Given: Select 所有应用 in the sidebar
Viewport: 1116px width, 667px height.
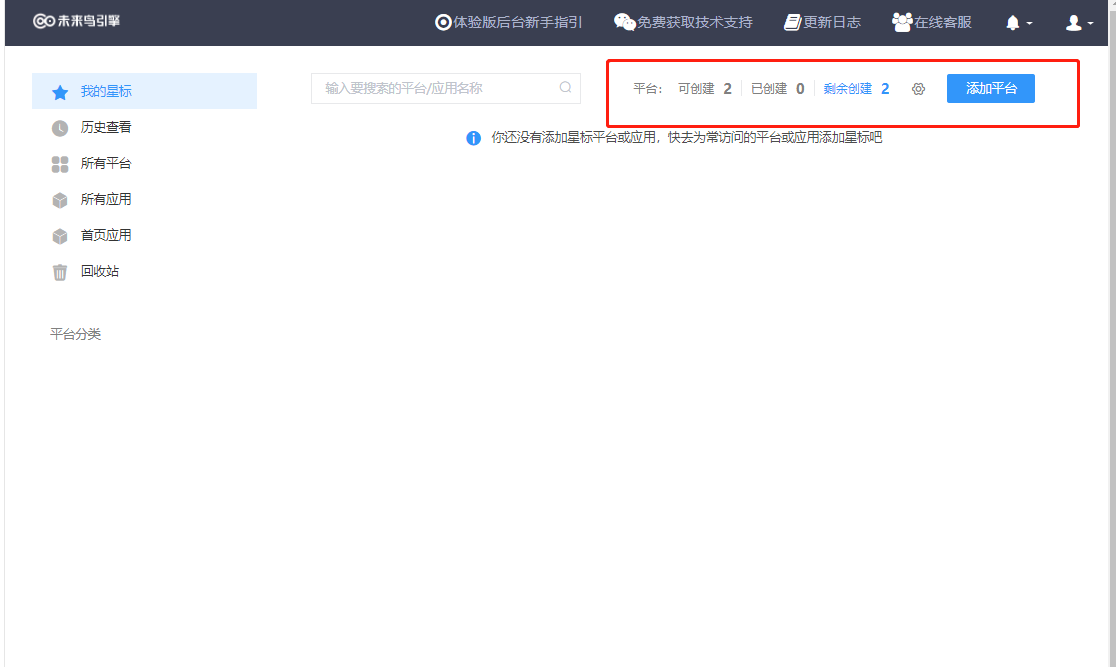Looking at the screenshot, I should (x=144, y=199).
